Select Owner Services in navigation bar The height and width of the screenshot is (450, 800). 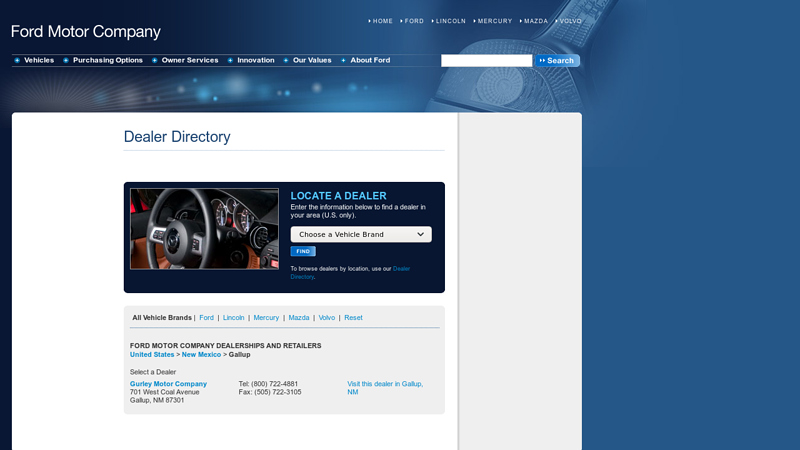click(x=189, y=60)
